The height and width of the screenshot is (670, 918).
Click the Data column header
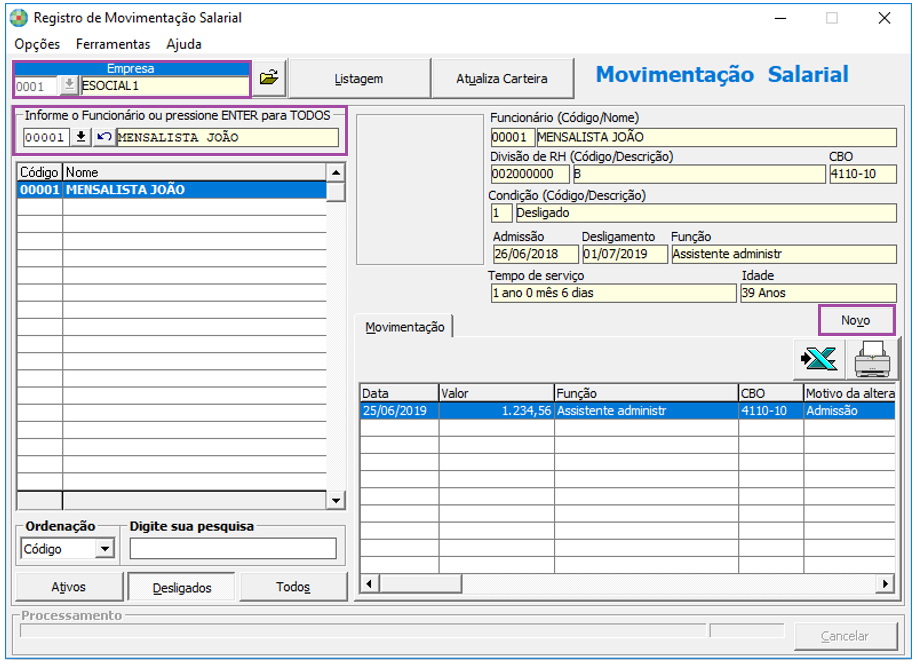399,393
